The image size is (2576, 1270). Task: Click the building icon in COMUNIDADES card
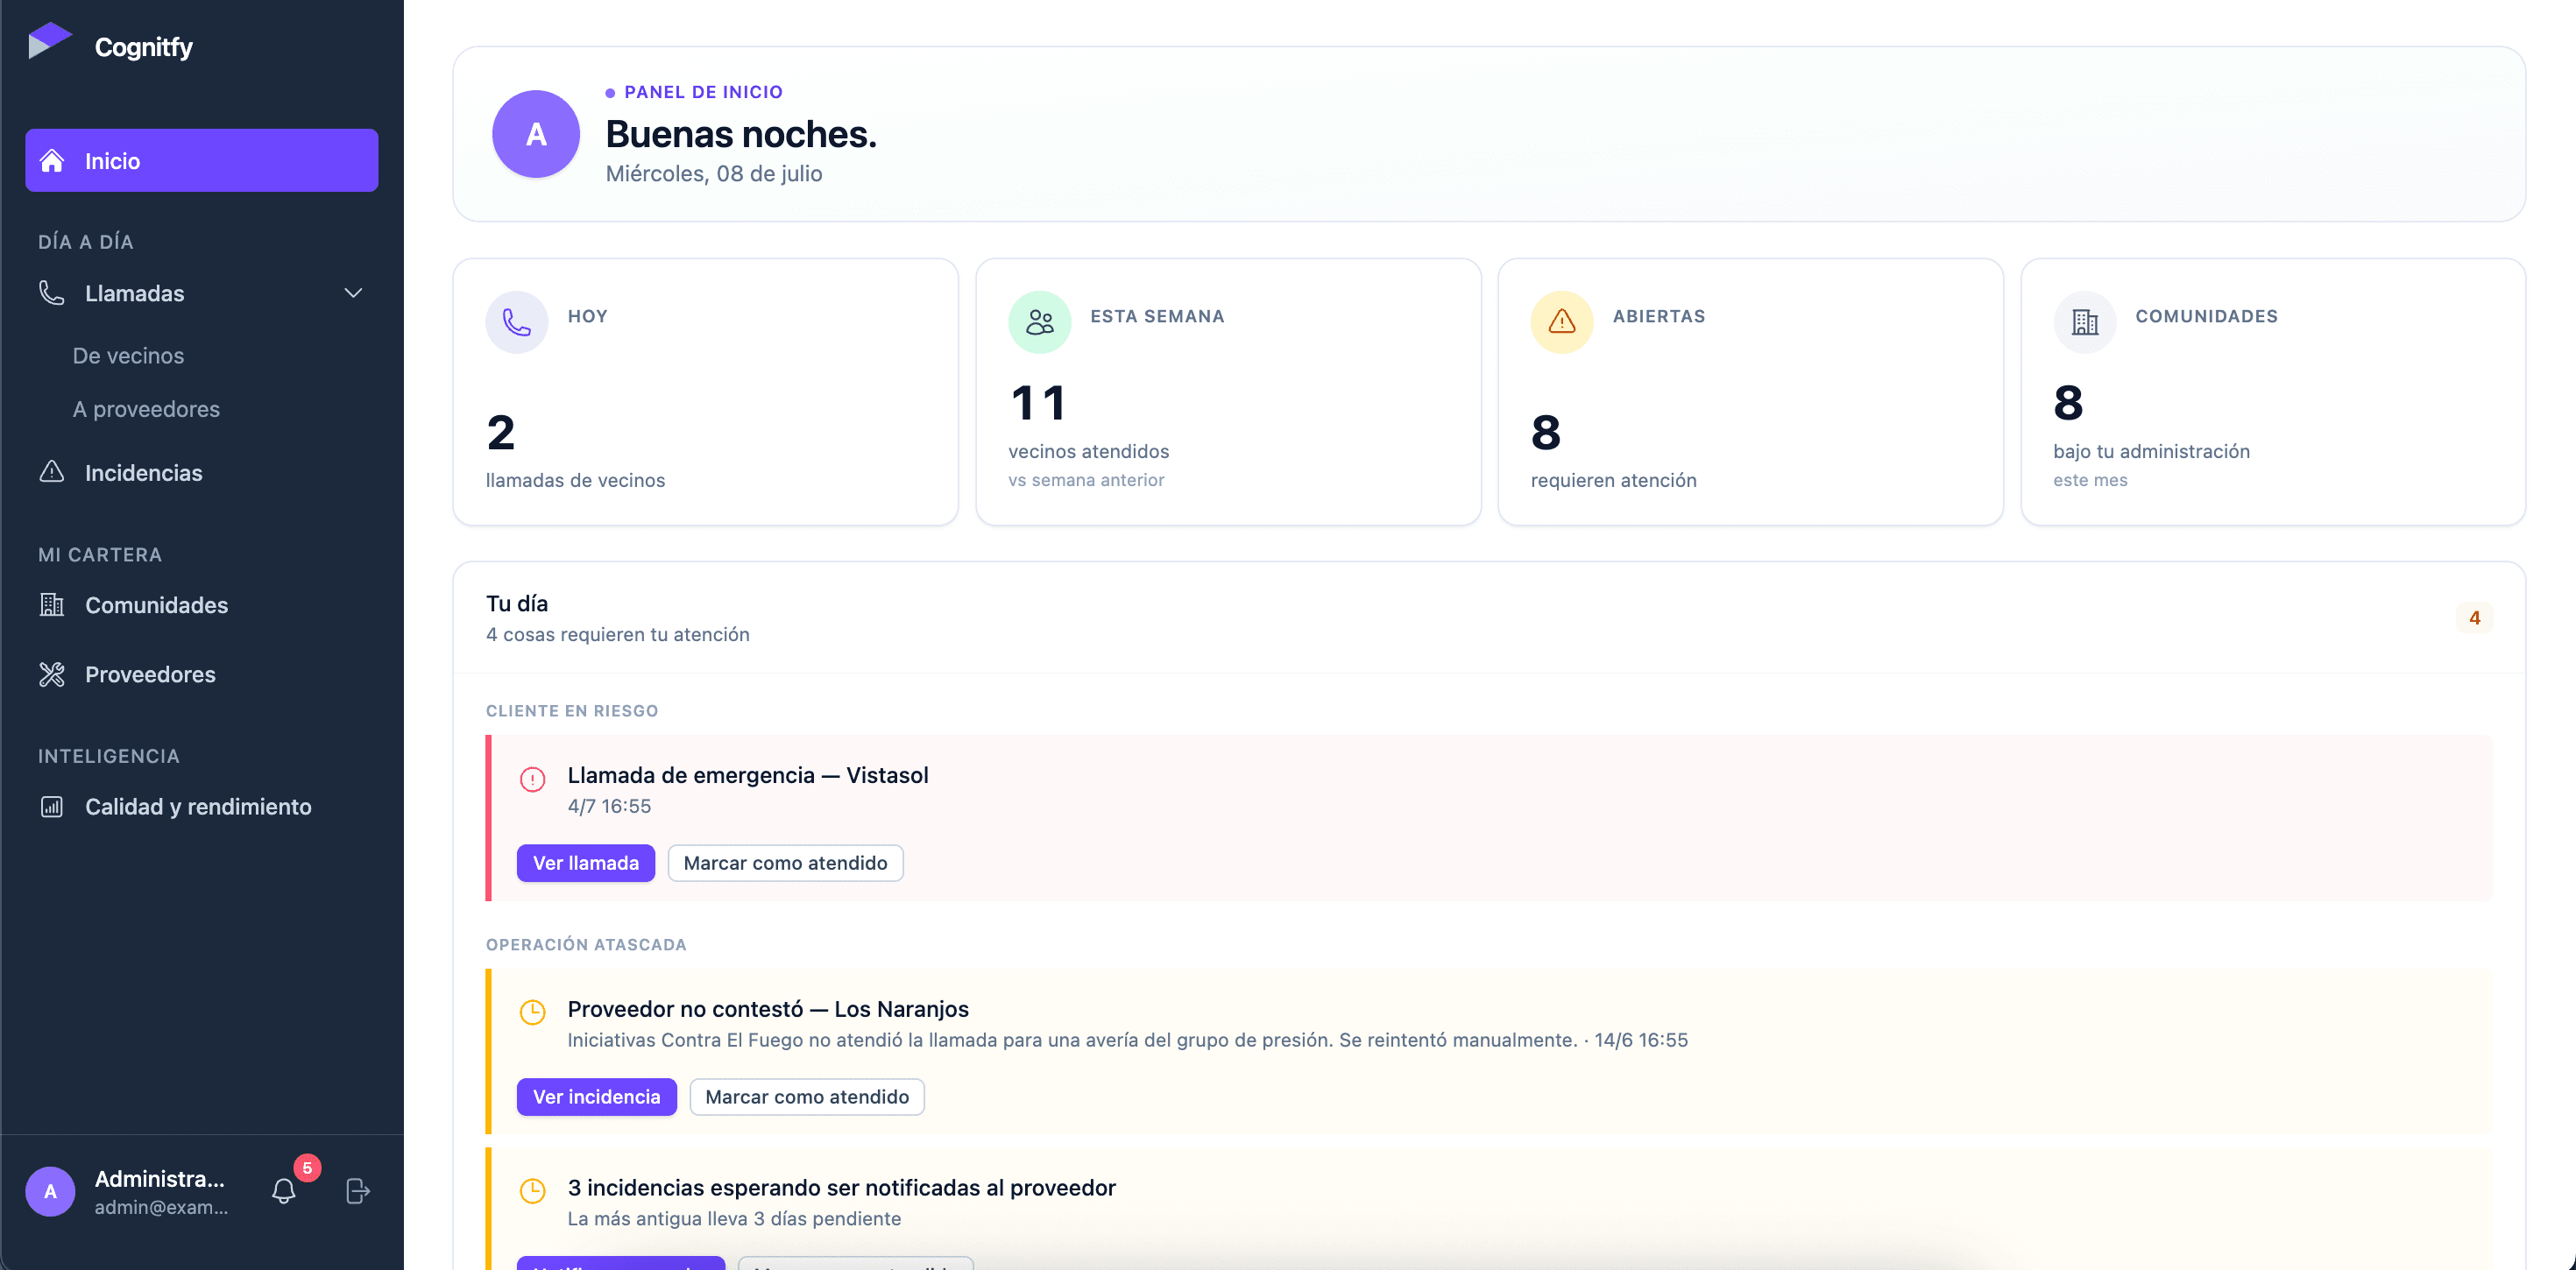[x=2085, y=322]
